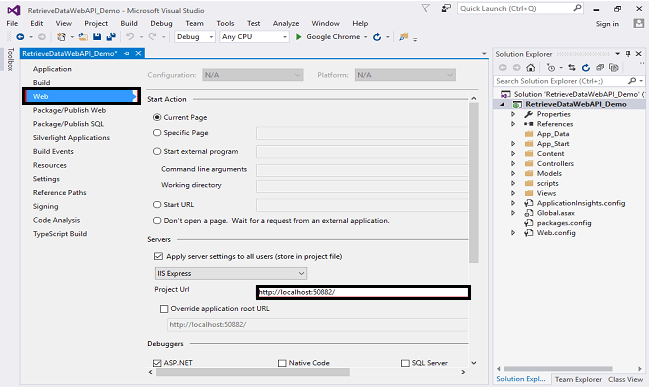Switch to the Class View tab
This screenshot has height=387, width=649.
[625, 379]
